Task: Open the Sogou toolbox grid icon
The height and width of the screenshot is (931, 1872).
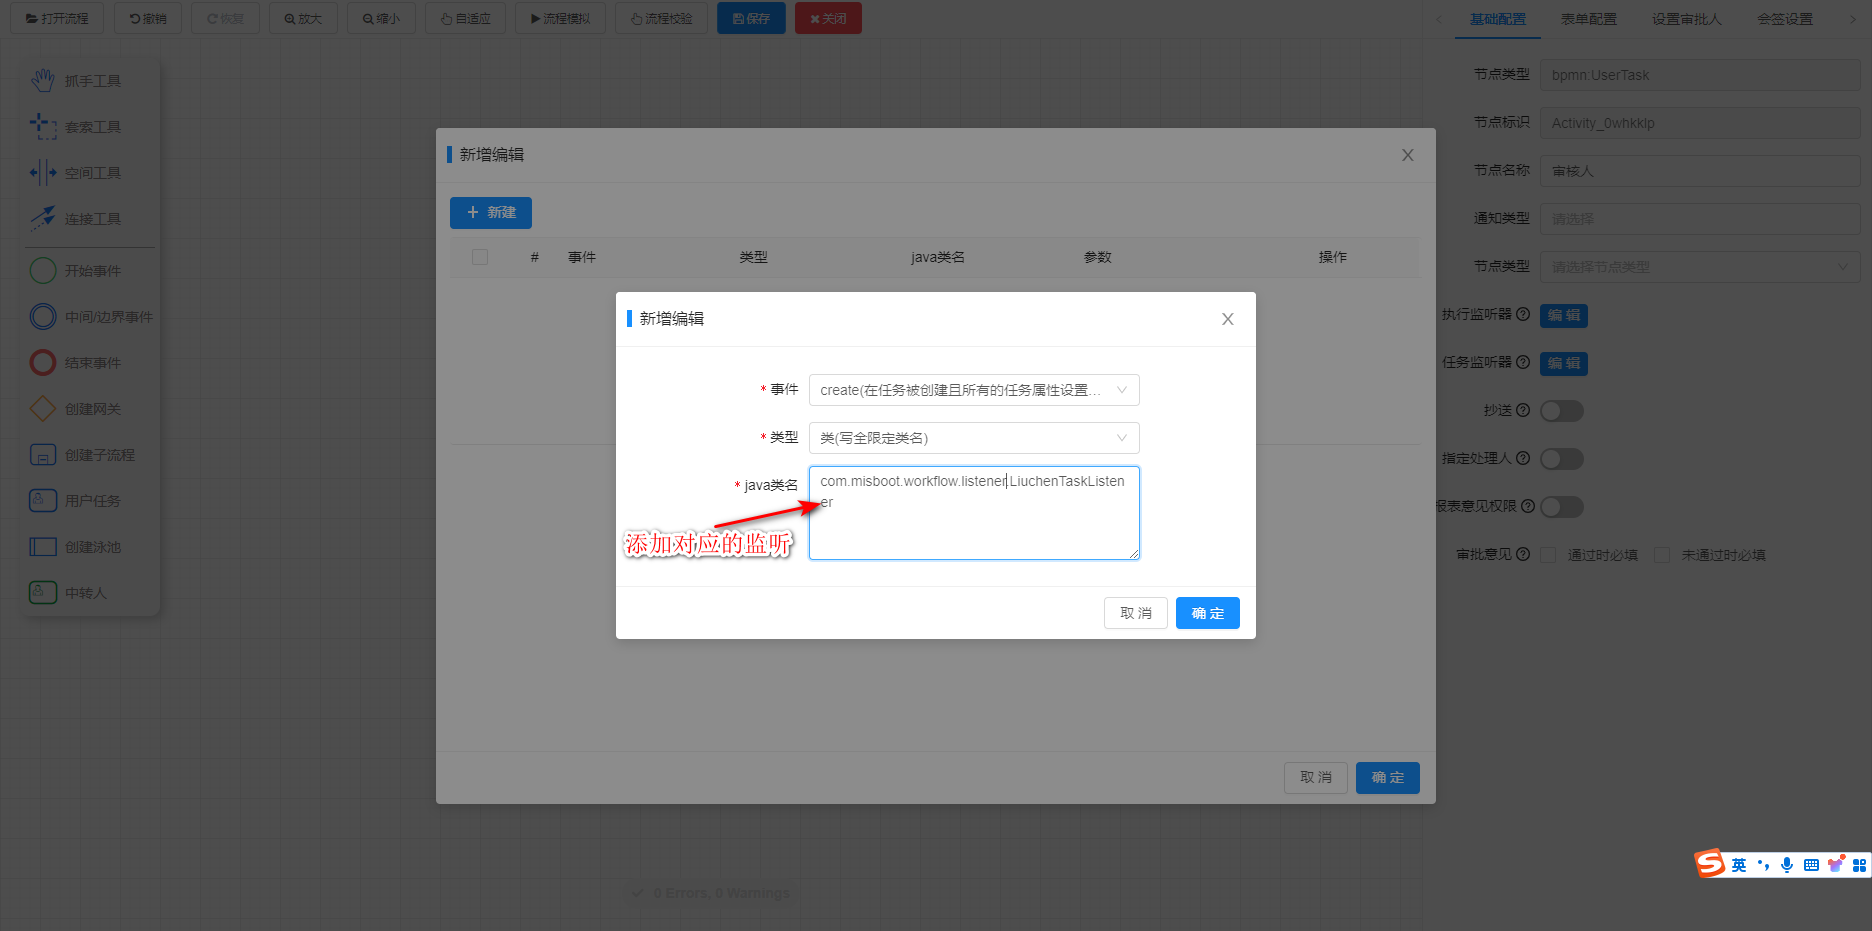Action: (x=1859, y=865)
